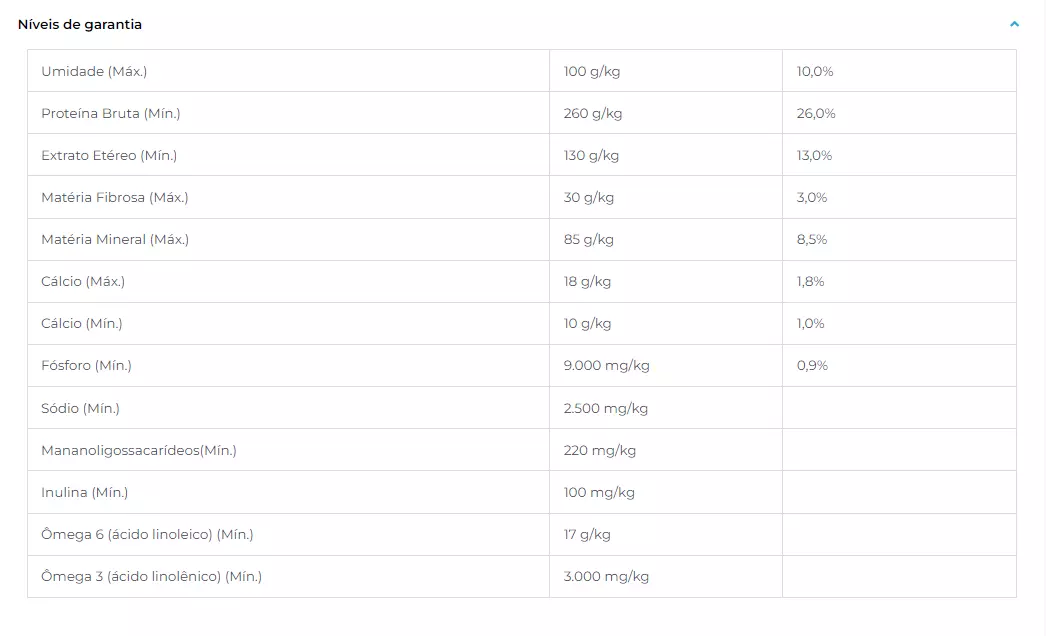Click the 8,5% mineral percentage cell

coord(899,239)
